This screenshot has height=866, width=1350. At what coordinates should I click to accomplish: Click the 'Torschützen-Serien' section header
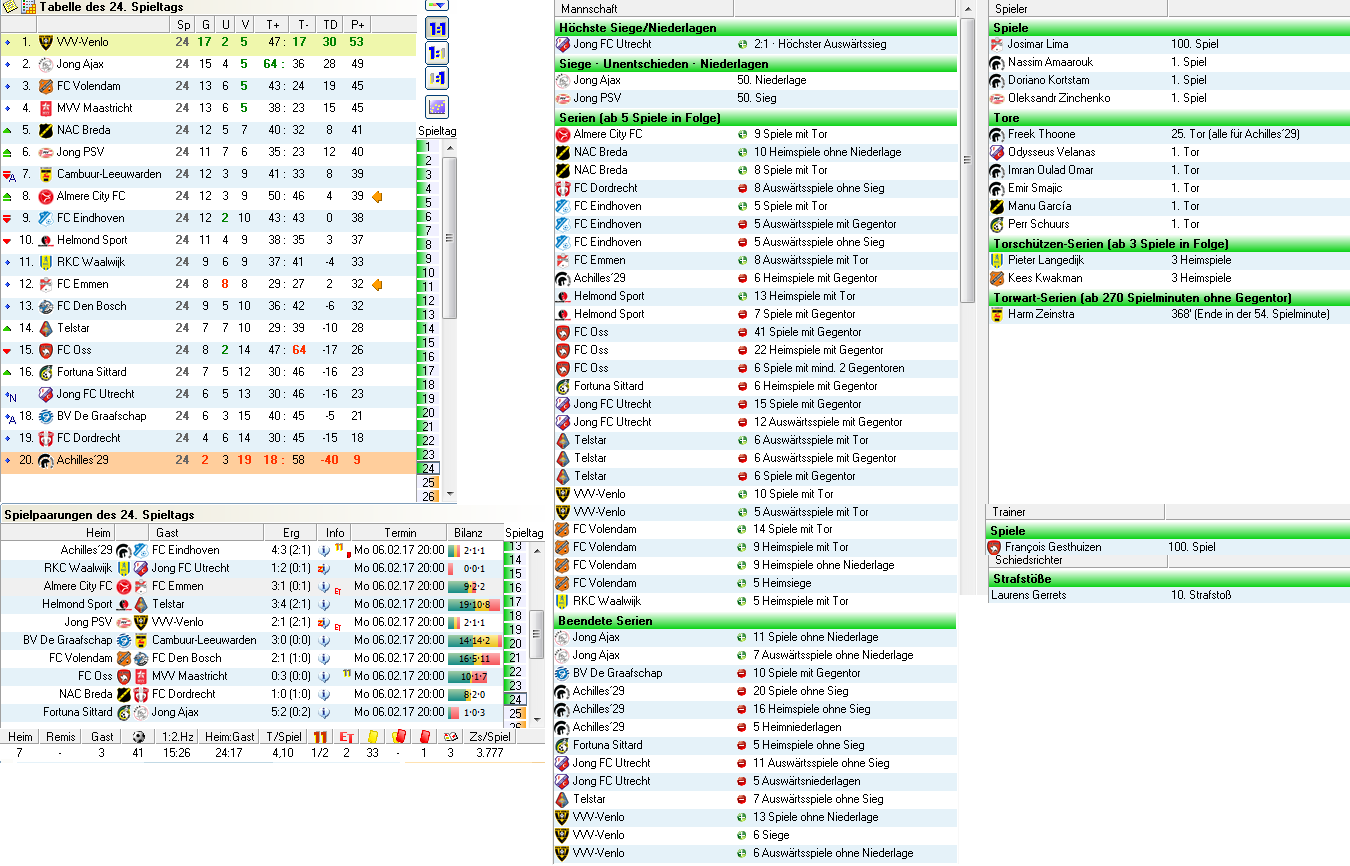tap(1169, 244)
